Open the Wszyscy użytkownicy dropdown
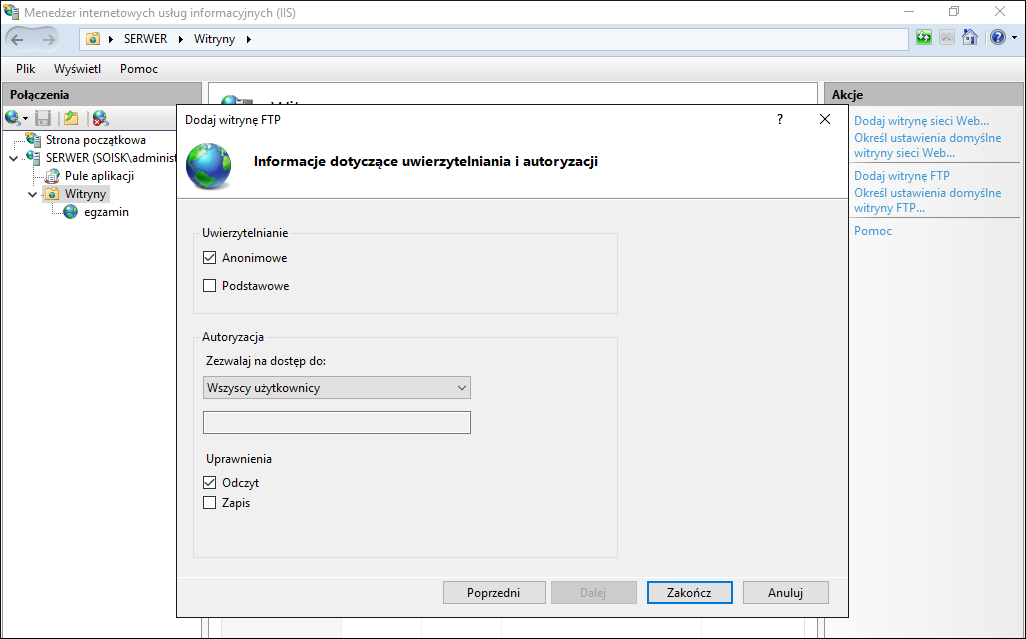Viewport: 1026px width, 639px height. coord(337,388)
